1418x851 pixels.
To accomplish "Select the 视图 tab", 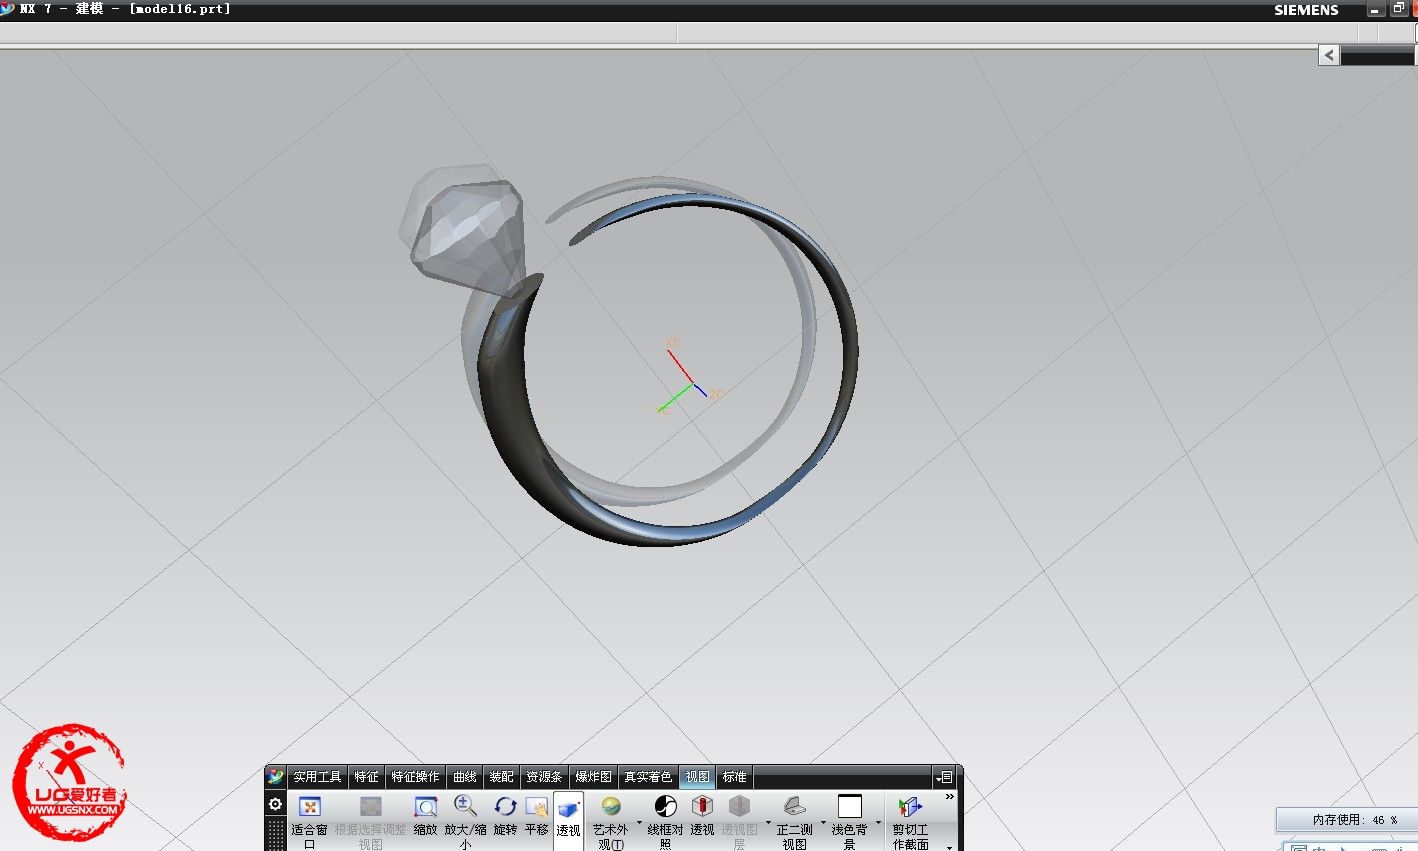I will click(698, 777).
